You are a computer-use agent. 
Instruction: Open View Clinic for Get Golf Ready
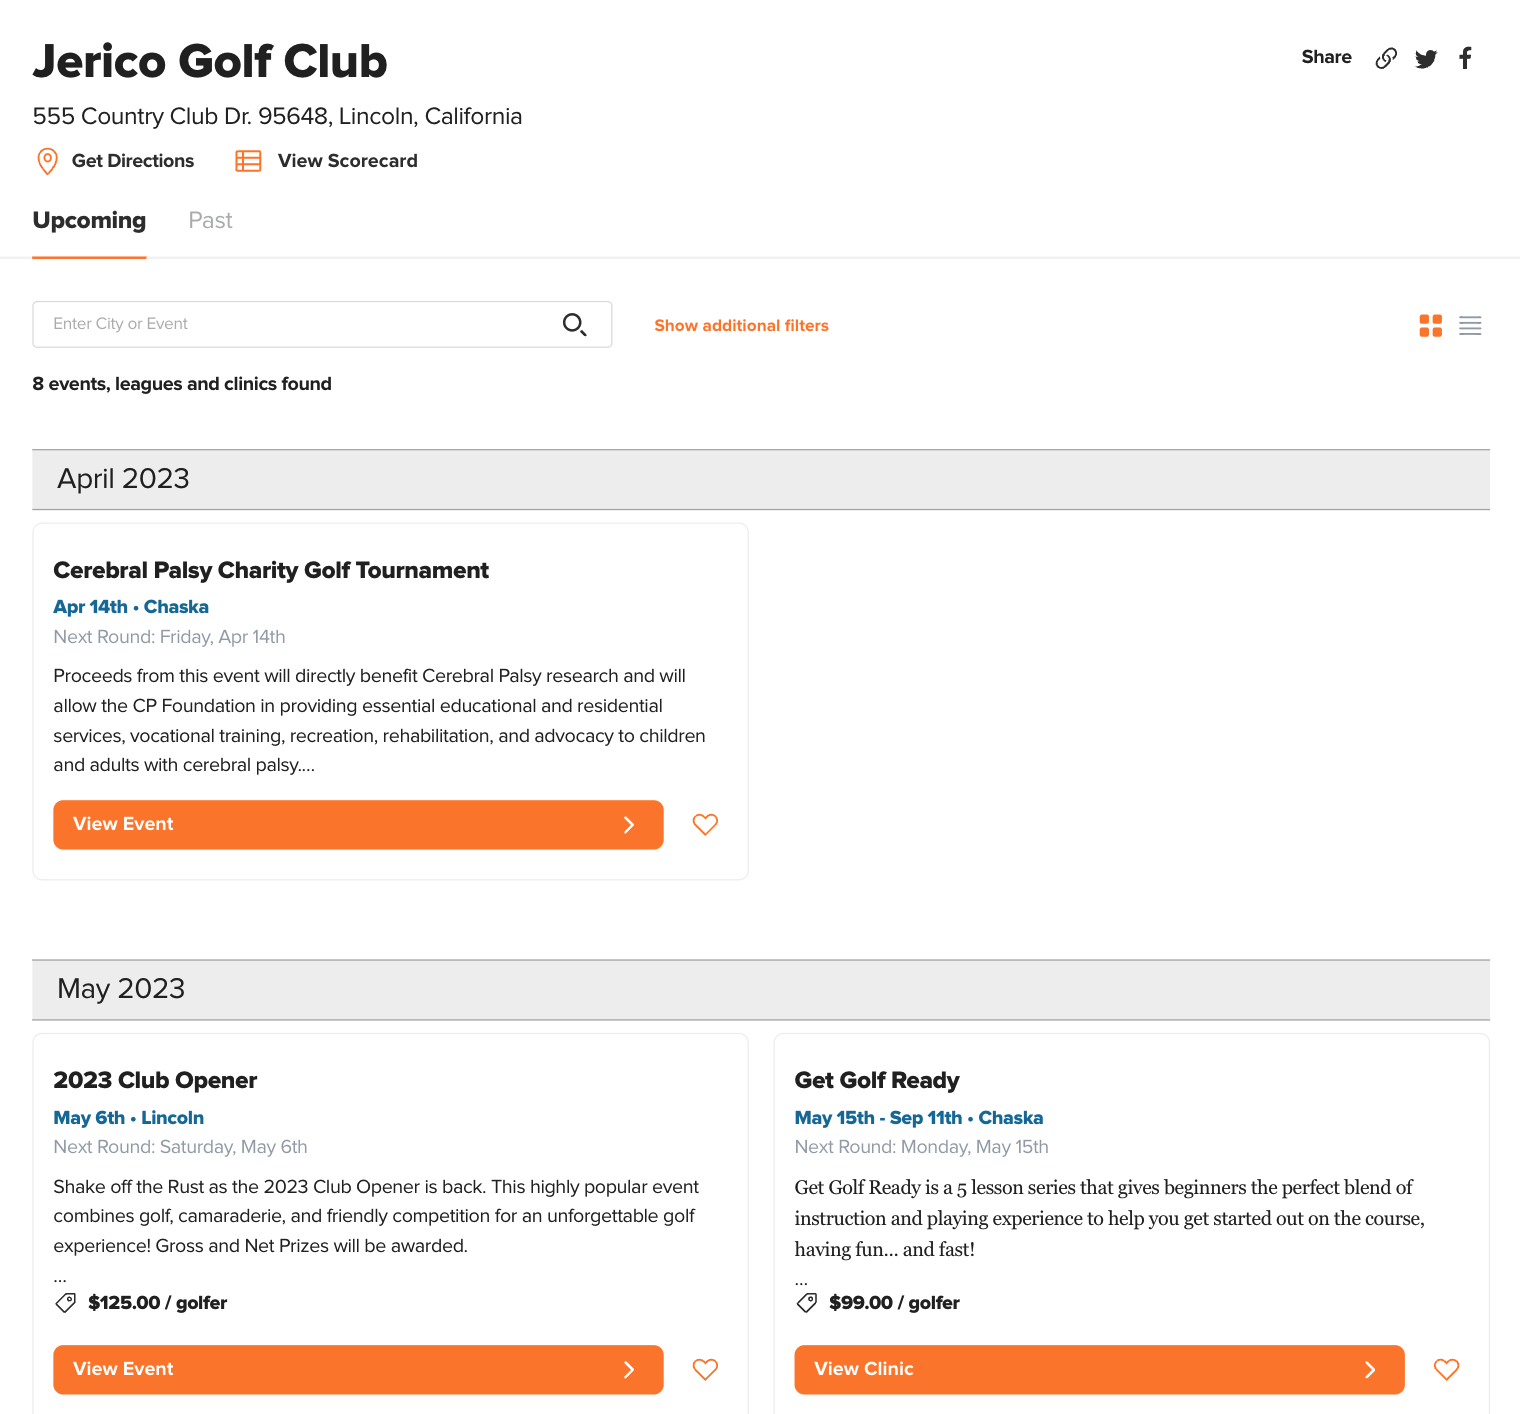1099,1370
